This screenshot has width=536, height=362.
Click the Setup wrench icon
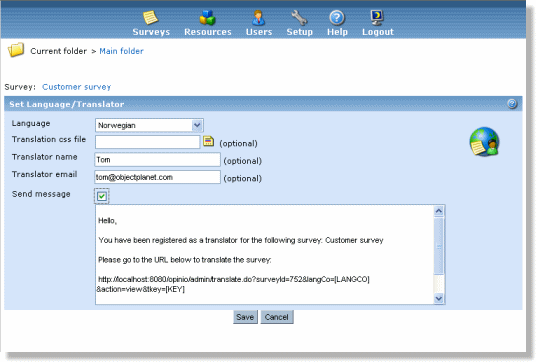click(299, 17)
